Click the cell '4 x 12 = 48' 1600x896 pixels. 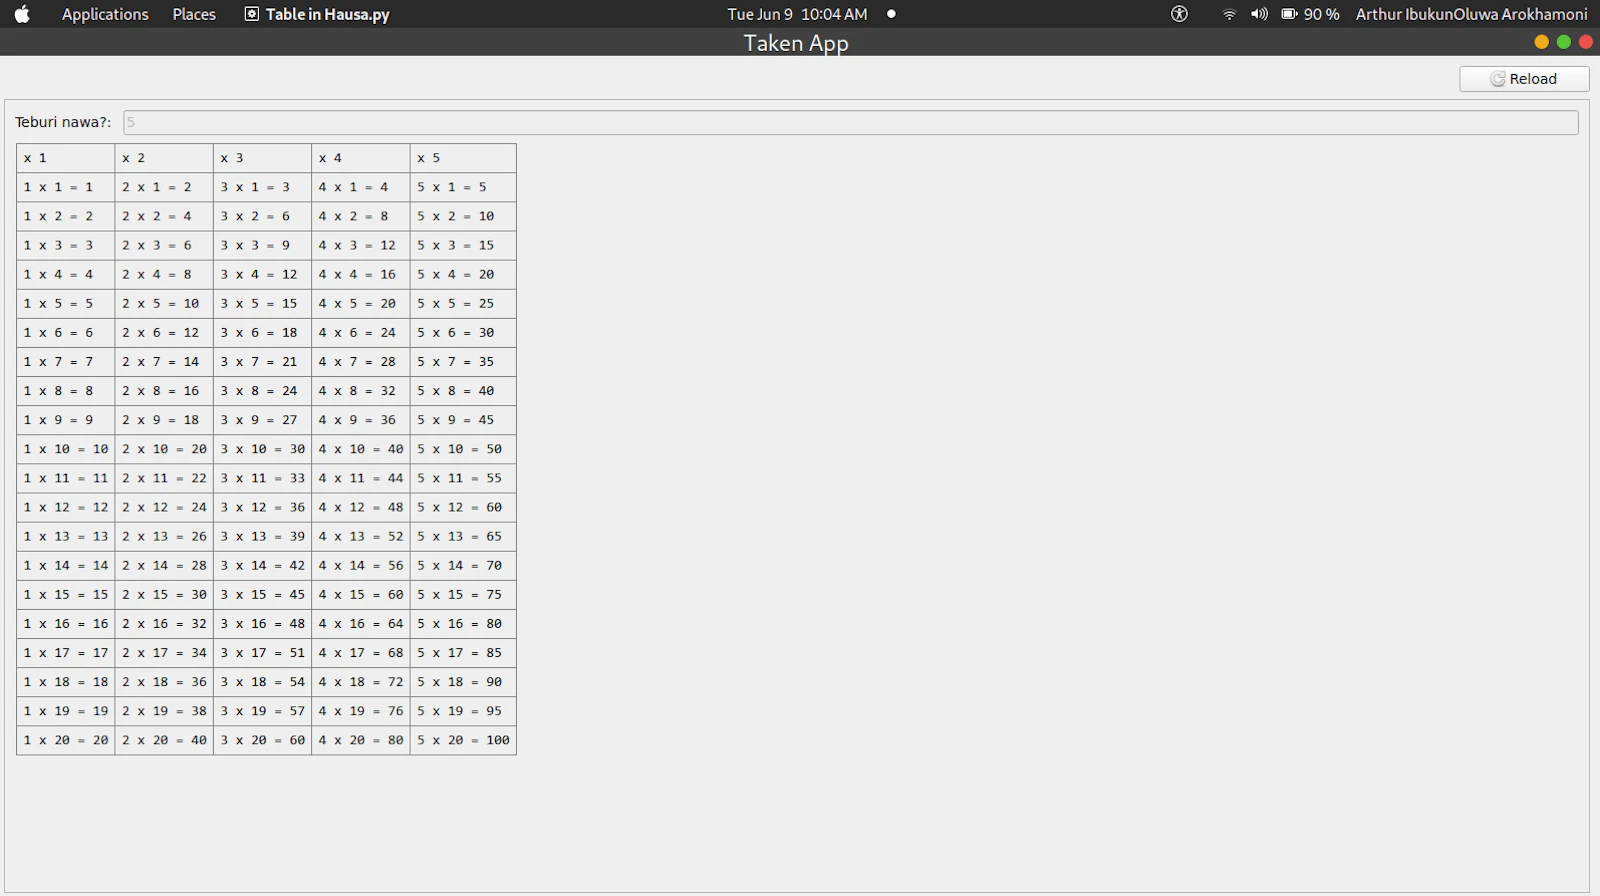pyautogui.click(x=361, y=507)
